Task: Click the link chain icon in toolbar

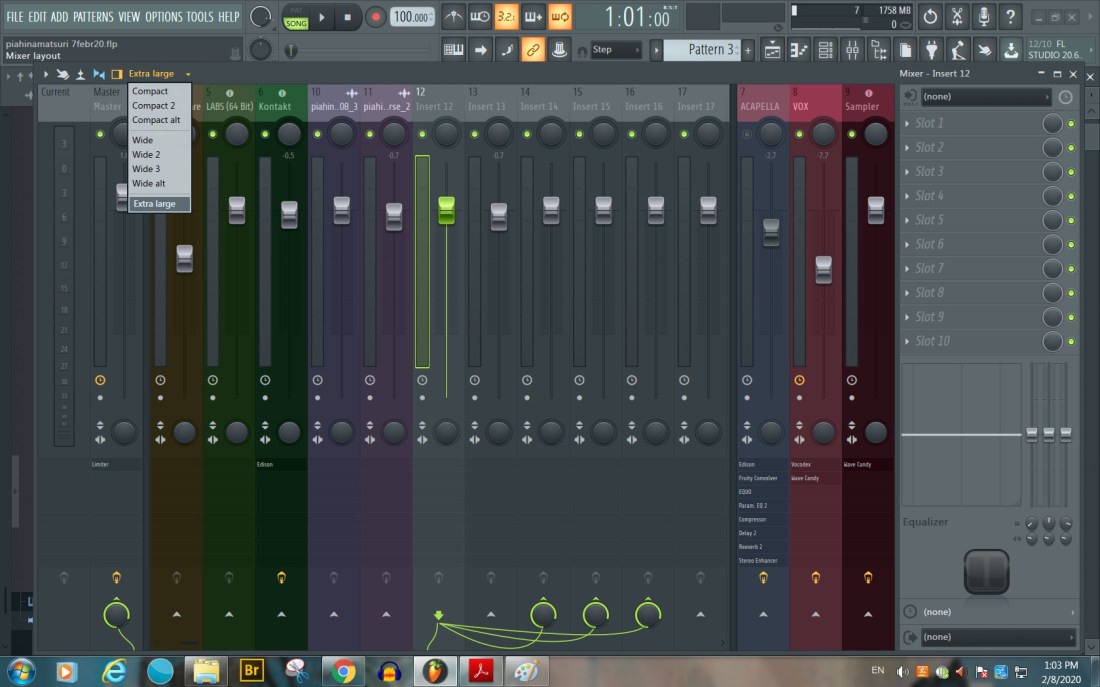Action: (533, 50)
